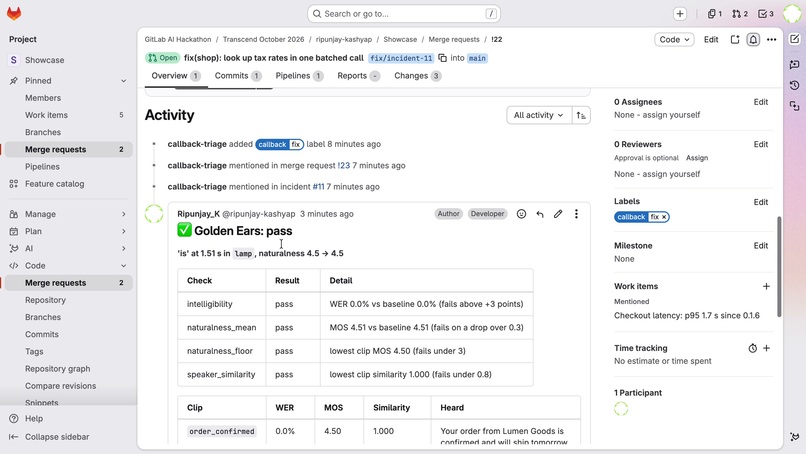Click the notifications bell icon
The height and width of the screenshot is (454, 806).
753,40
